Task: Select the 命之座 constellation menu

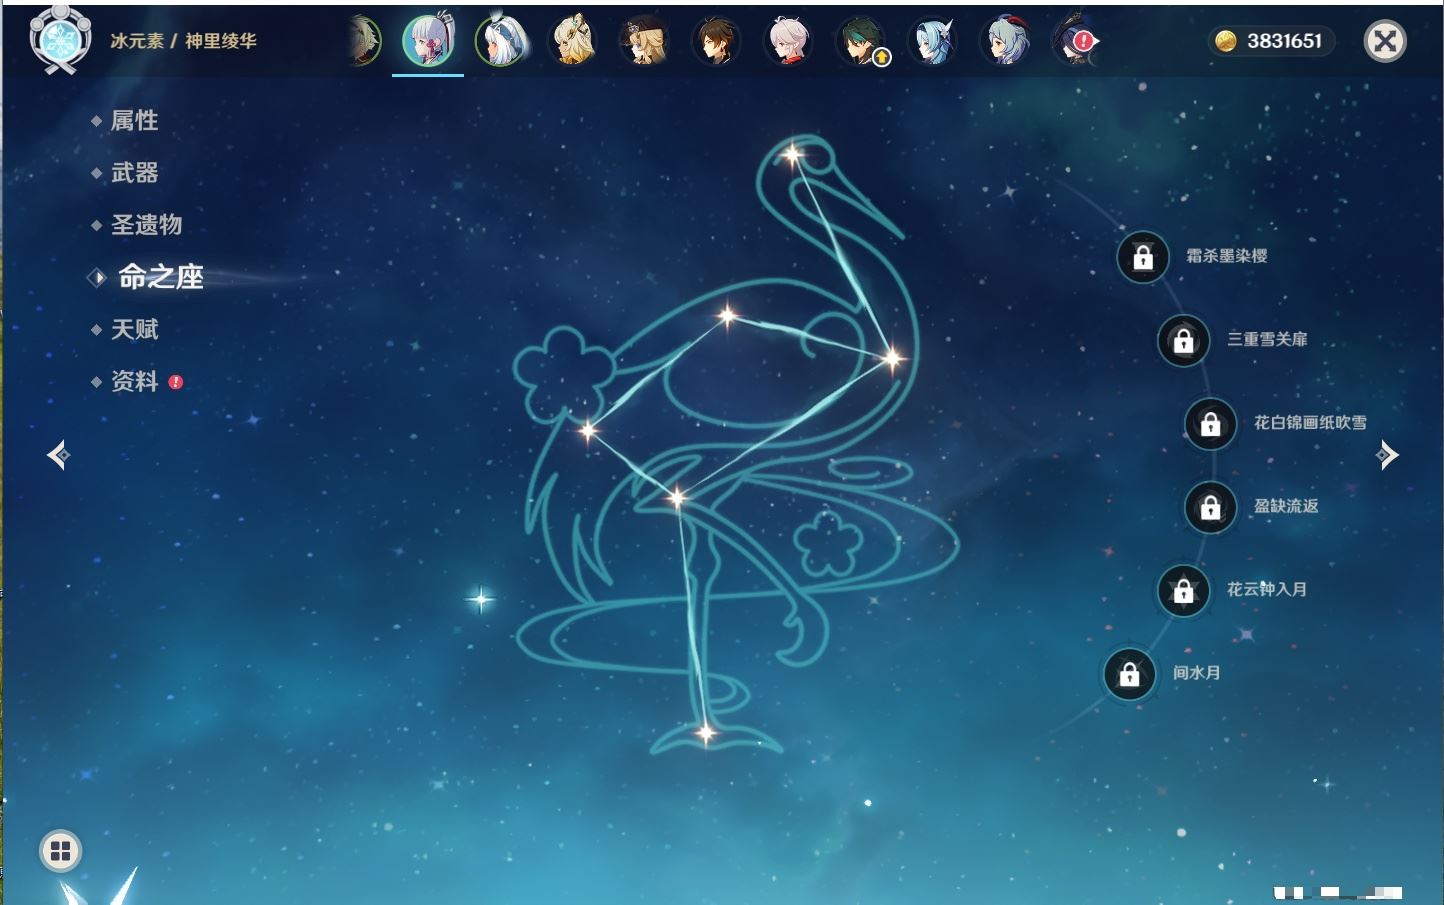Action: pos(160,277)
